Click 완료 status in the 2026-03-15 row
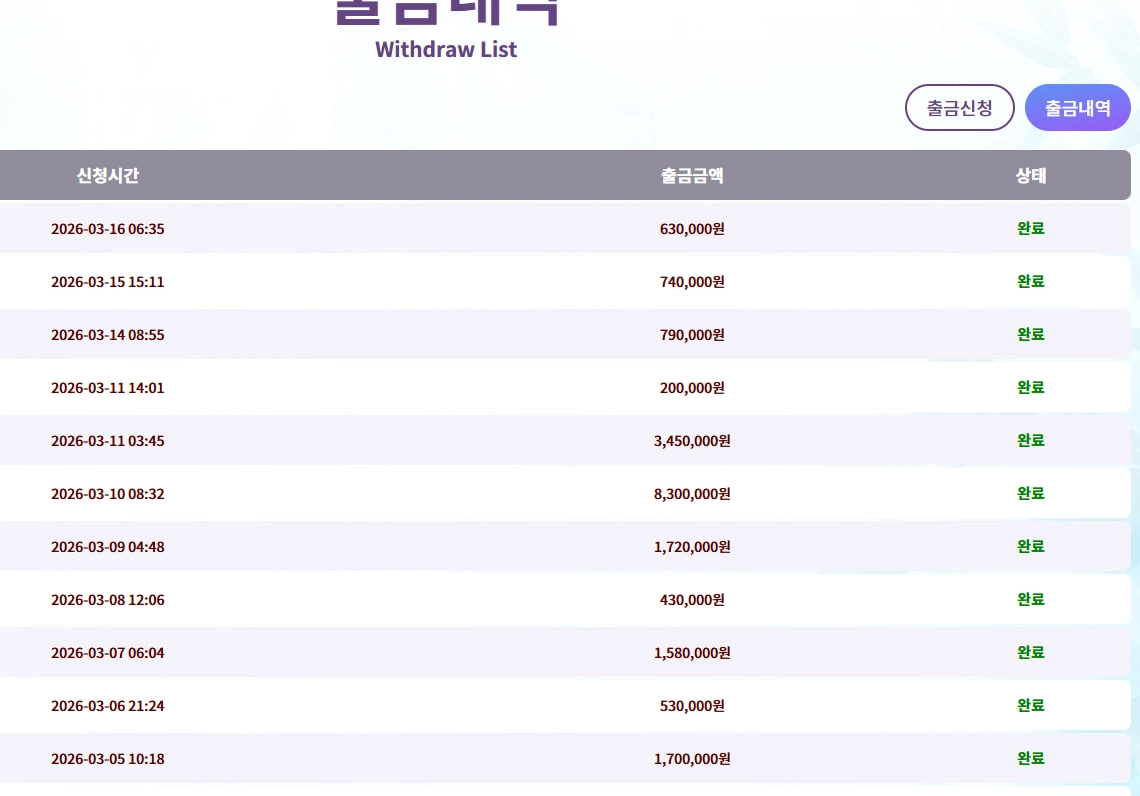 click(1031, 282)
